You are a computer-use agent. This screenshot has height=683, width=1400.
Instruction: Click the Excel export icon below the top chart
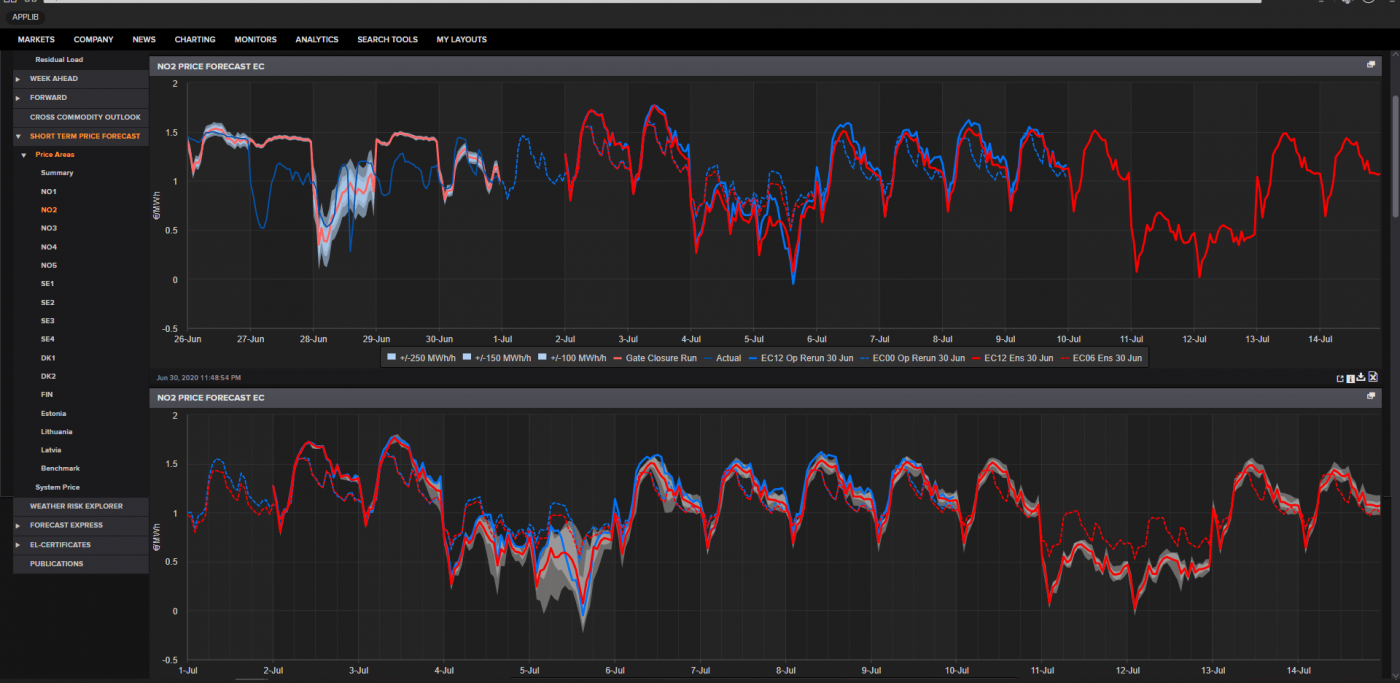[x=1373, y=377]
